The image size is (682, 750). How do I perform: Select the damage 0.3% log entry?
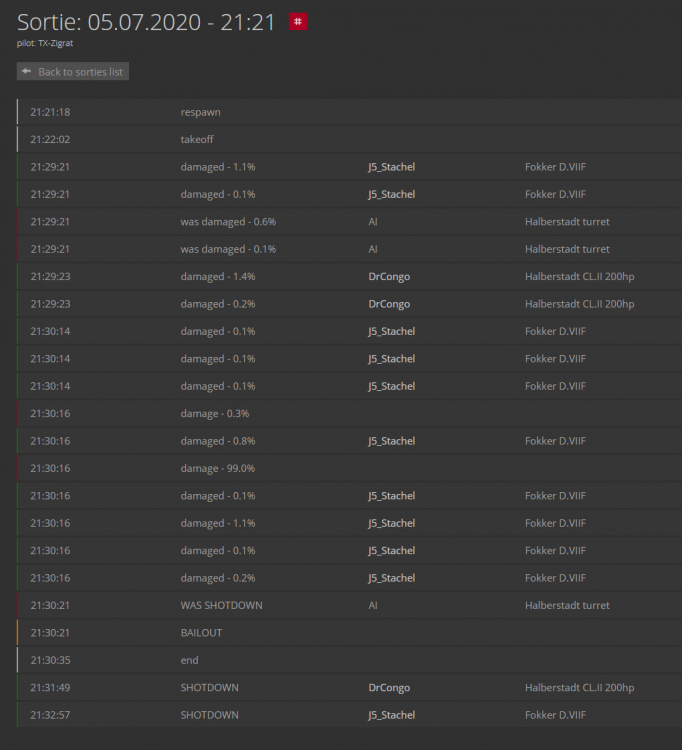[215, 413]
